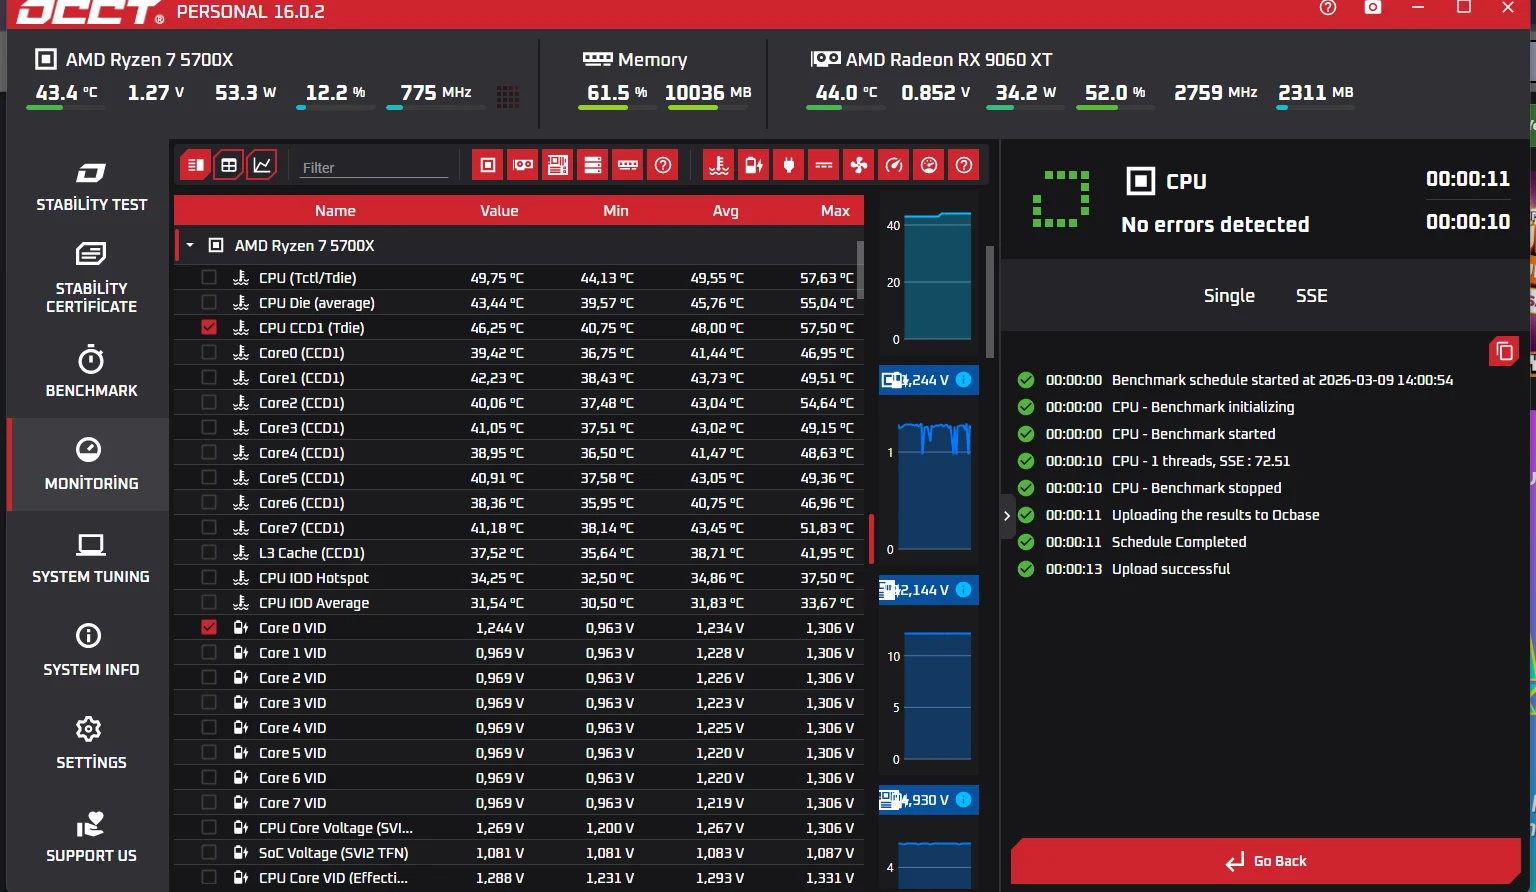The width and height of the screenshot is (1536, 892).
Task: Open the Settings section in the sidebar
Action: tap(91, 744)
